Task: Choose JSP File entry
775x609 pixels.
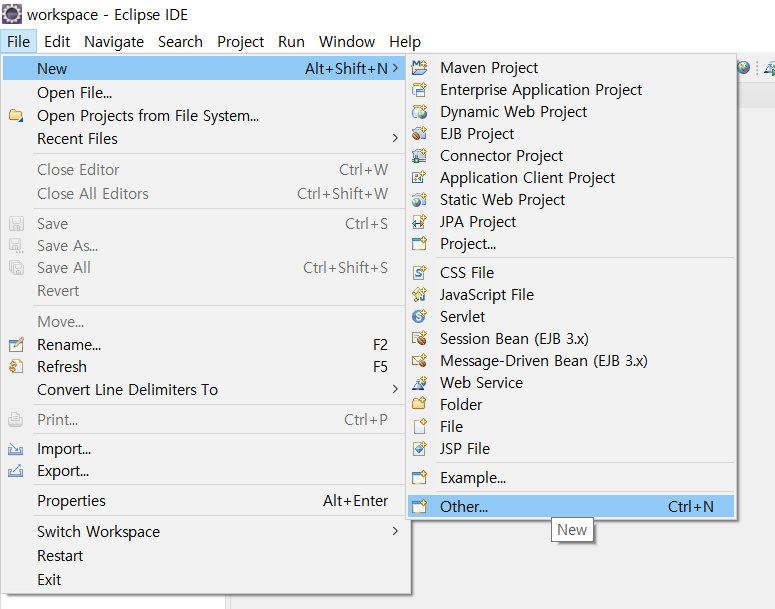Action: pos(571,448)
